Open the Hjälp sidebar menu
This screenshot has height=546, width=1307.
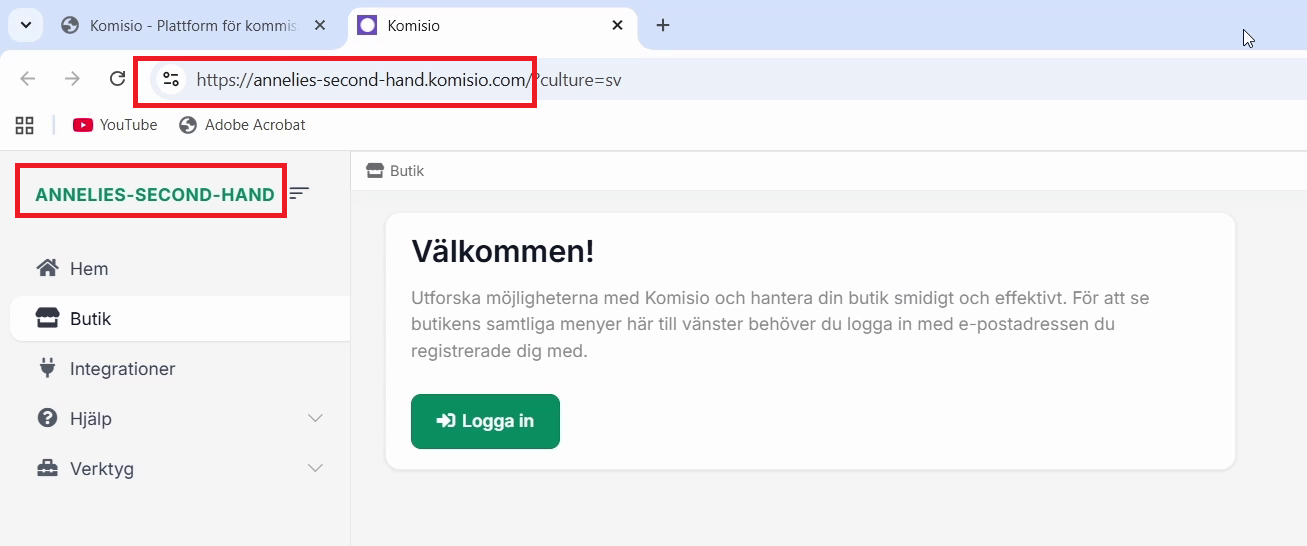(180, 419)
